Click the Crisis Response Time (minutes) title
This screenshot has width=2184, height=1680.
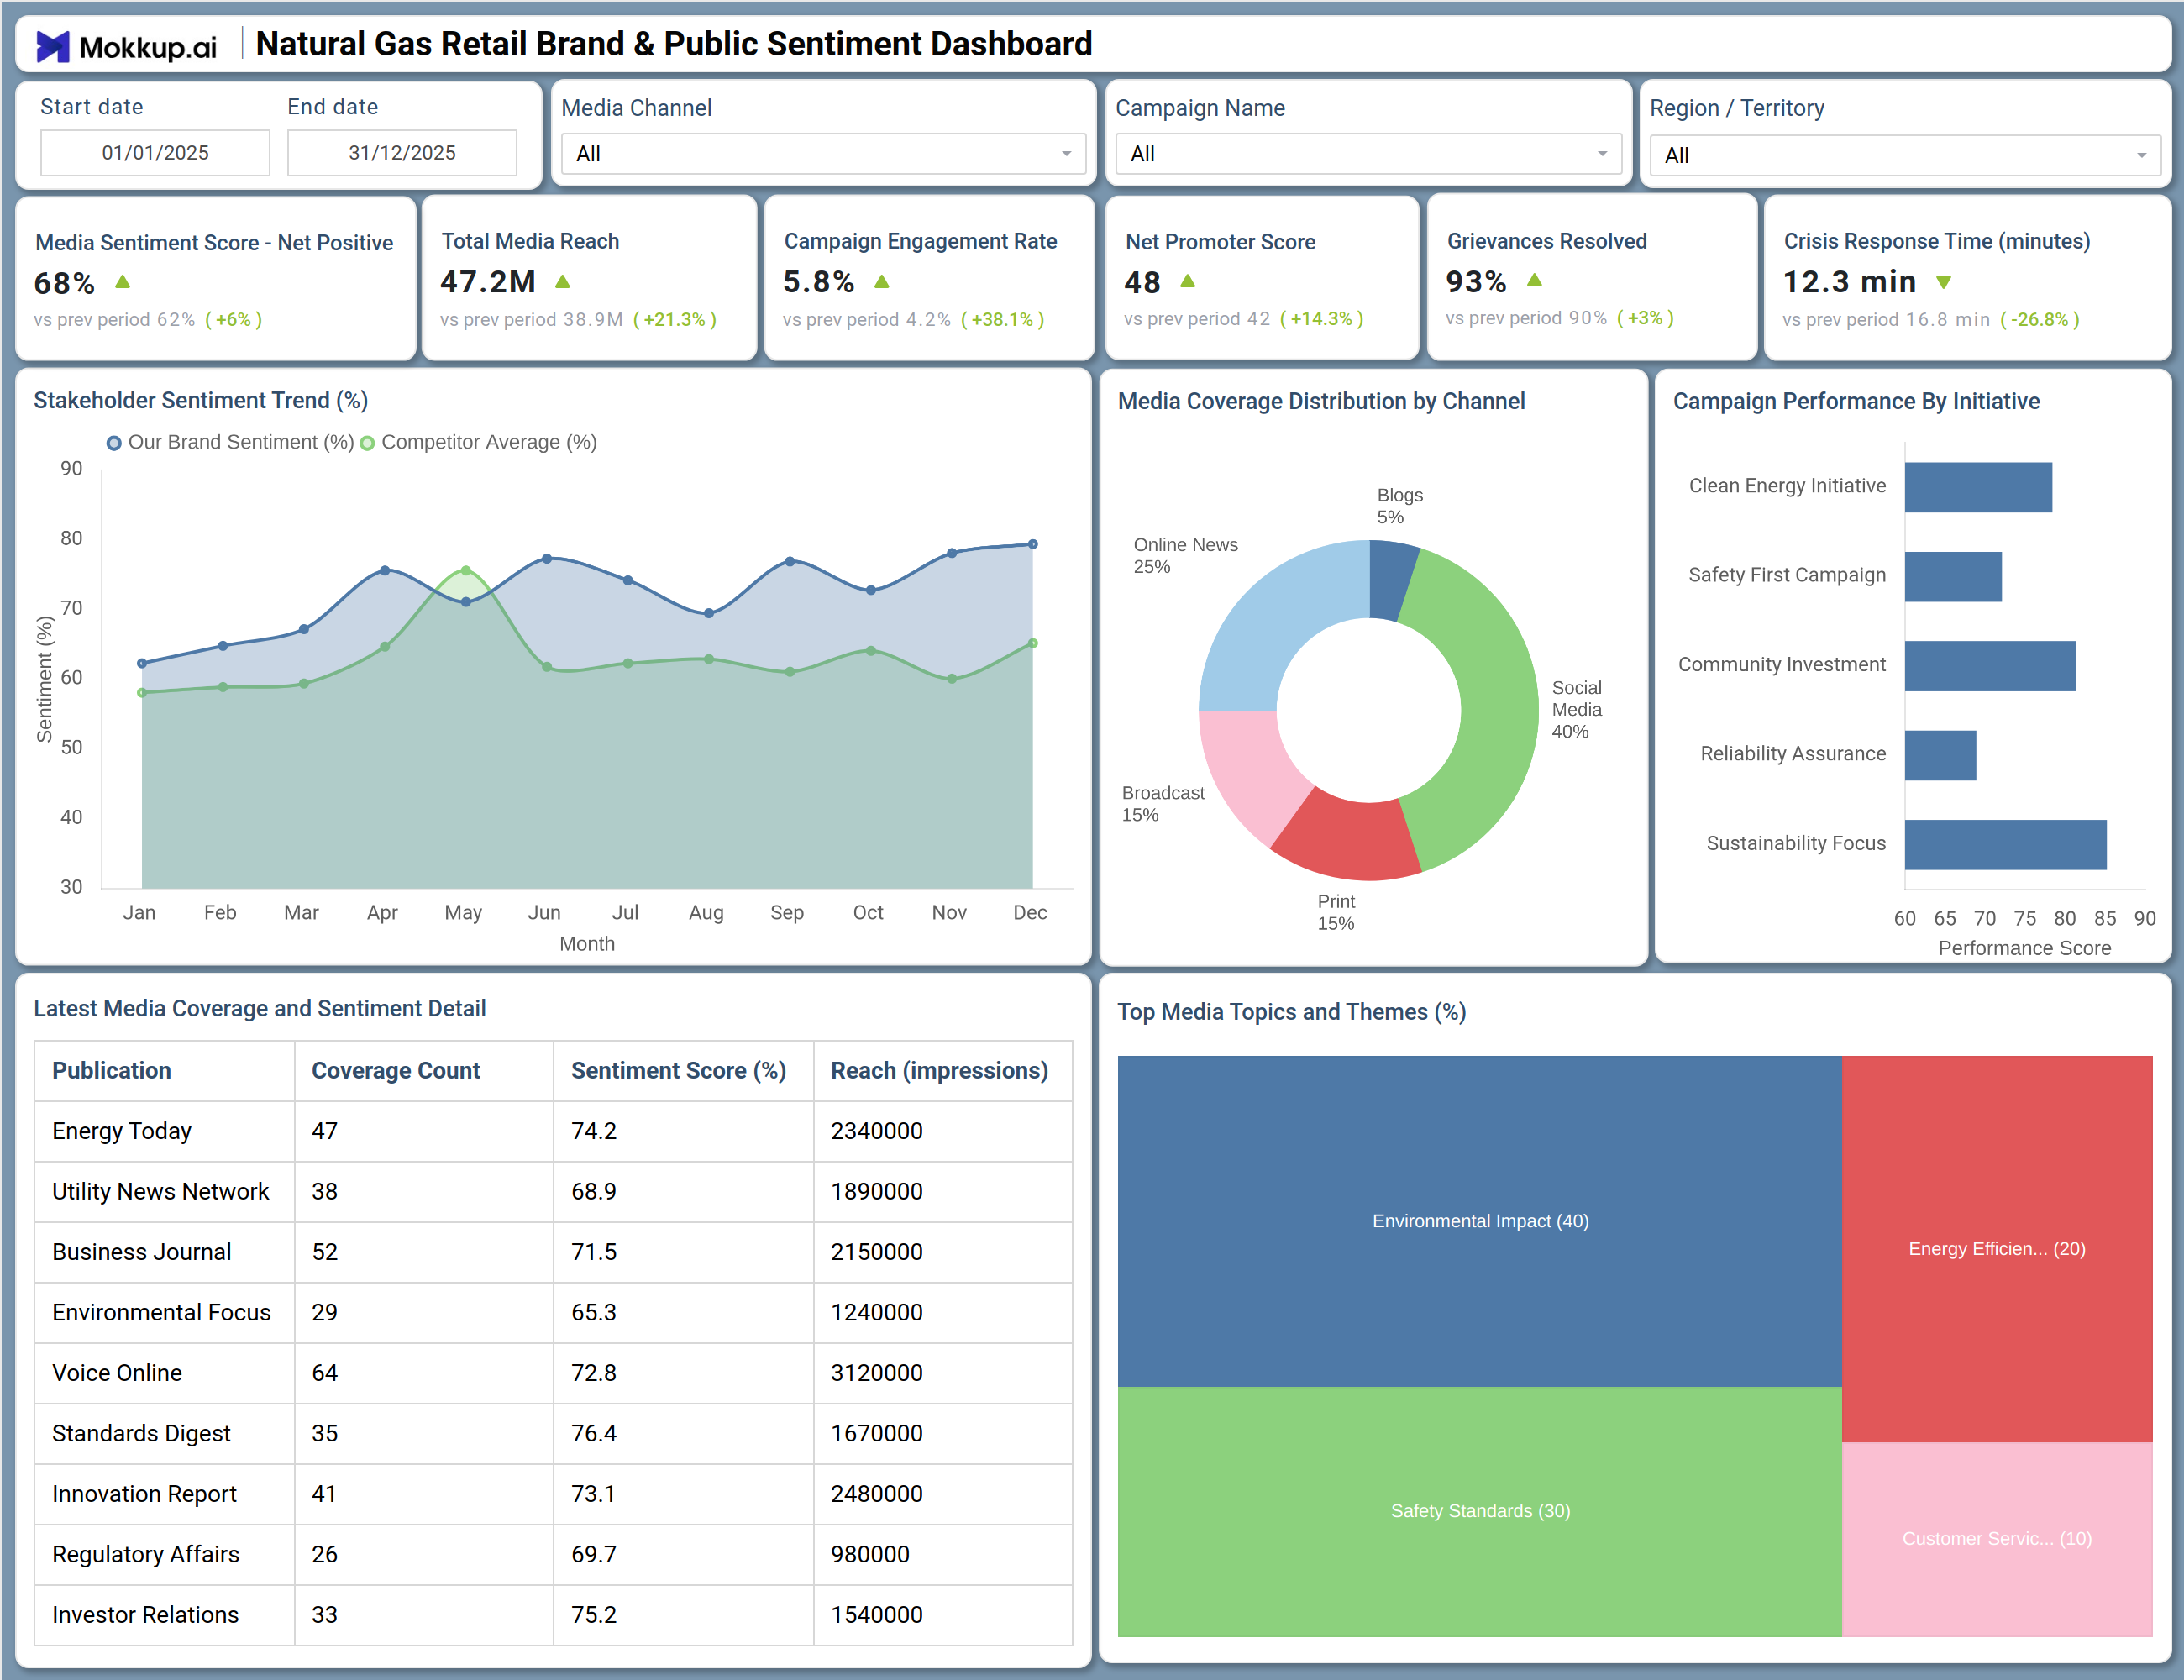click(1937, 241)
